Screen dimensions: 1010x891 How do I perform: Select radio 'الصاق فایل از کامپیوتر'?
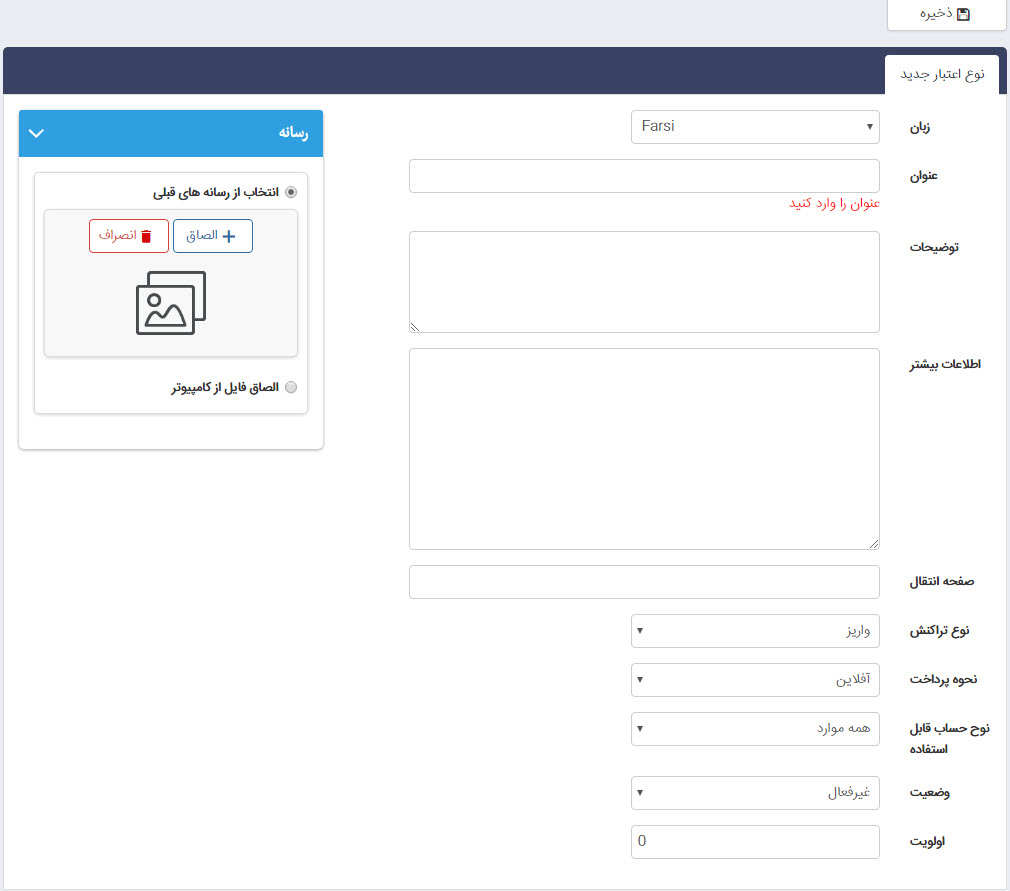click(291, 387)
